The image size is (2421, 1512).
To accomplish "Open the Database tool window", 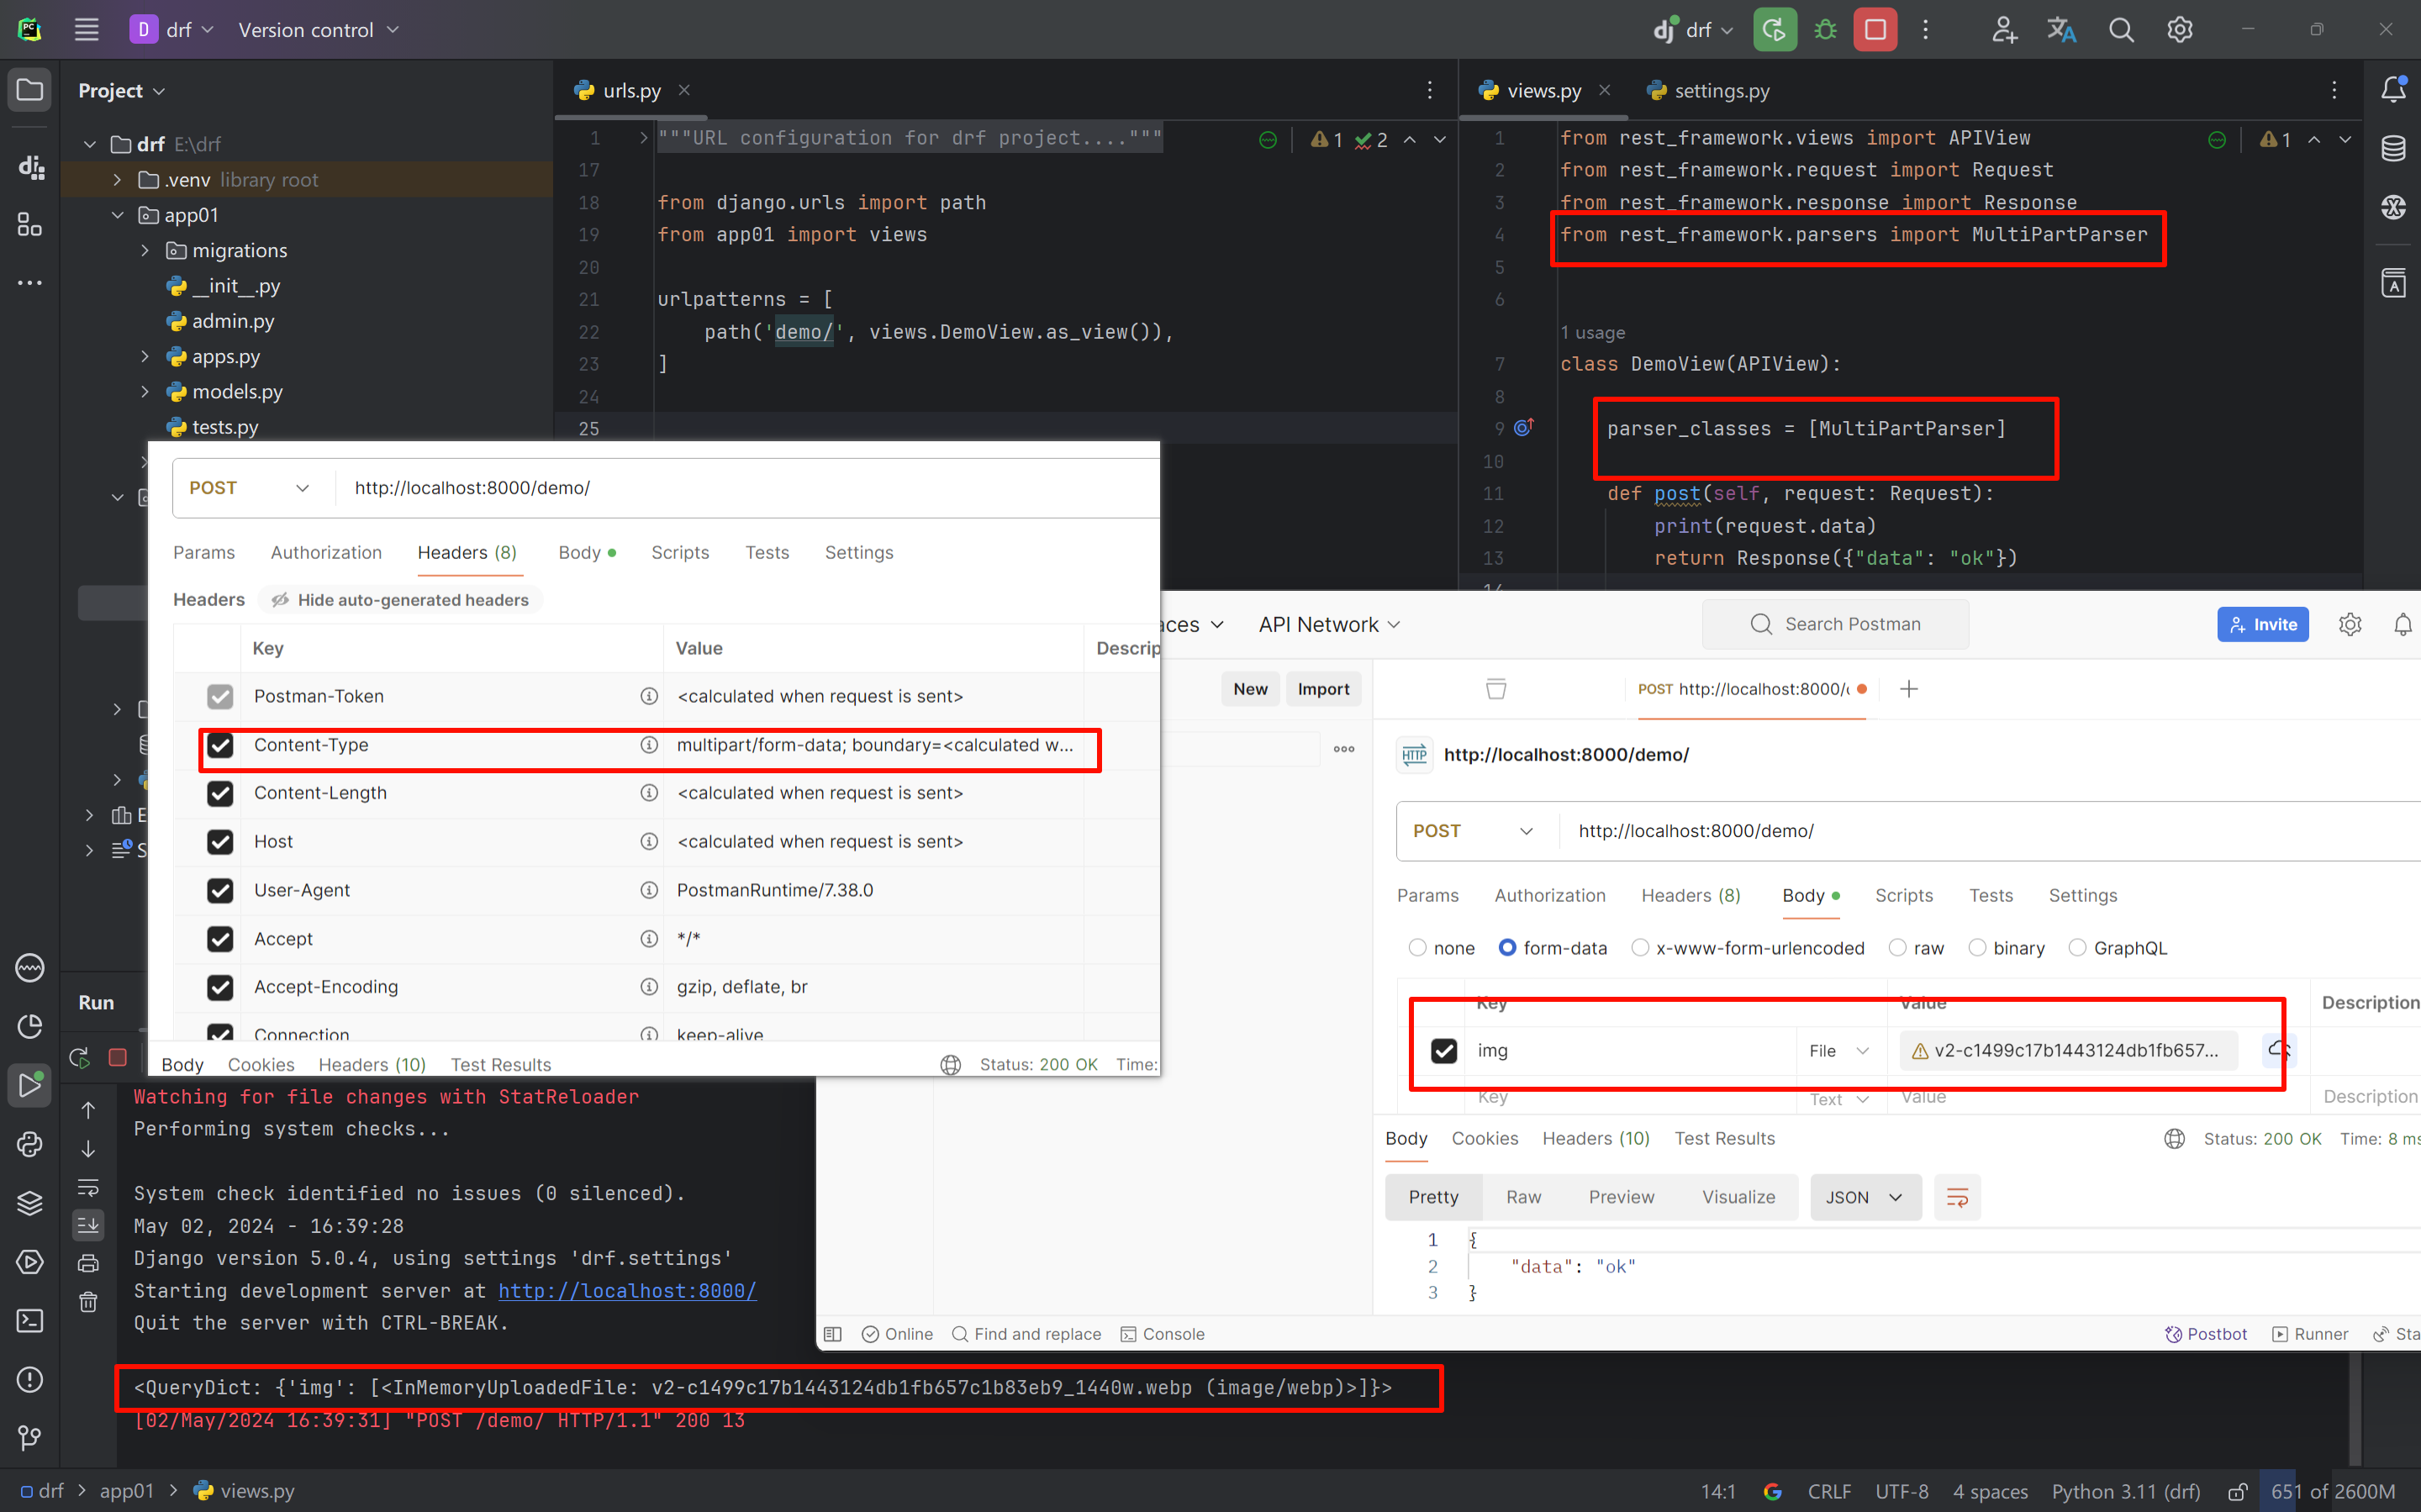I will 2393,148.
